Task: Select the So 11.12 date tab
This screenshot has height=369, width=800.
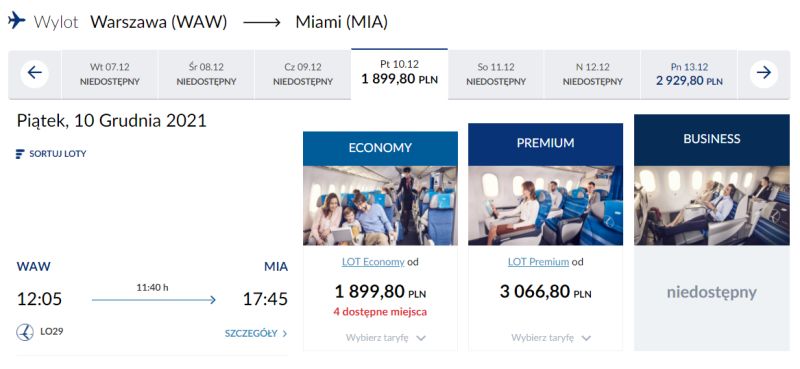Action: click(x=496, y=74)
